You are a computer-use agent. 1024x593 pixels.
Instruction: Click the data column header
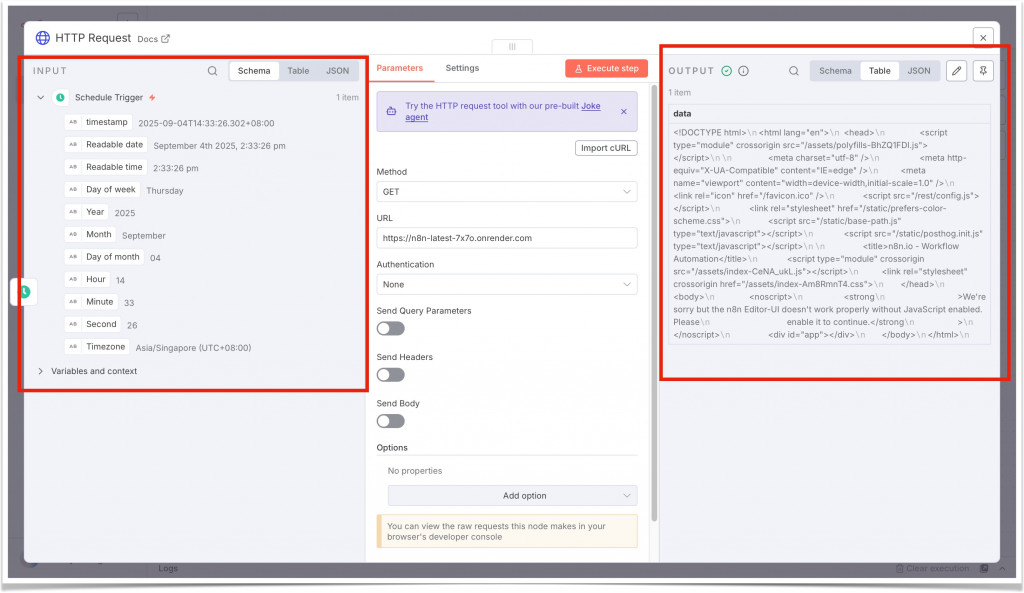pyautogui.click(x=829, y=114)
